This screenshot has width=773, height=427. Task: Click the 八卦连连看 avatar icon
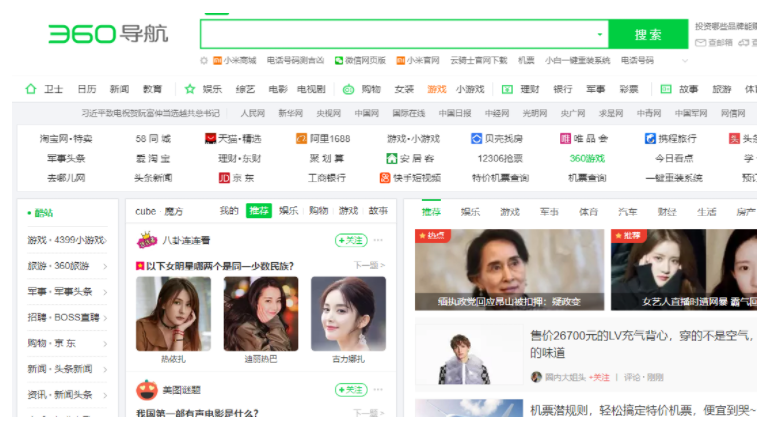tap(147, 240)
